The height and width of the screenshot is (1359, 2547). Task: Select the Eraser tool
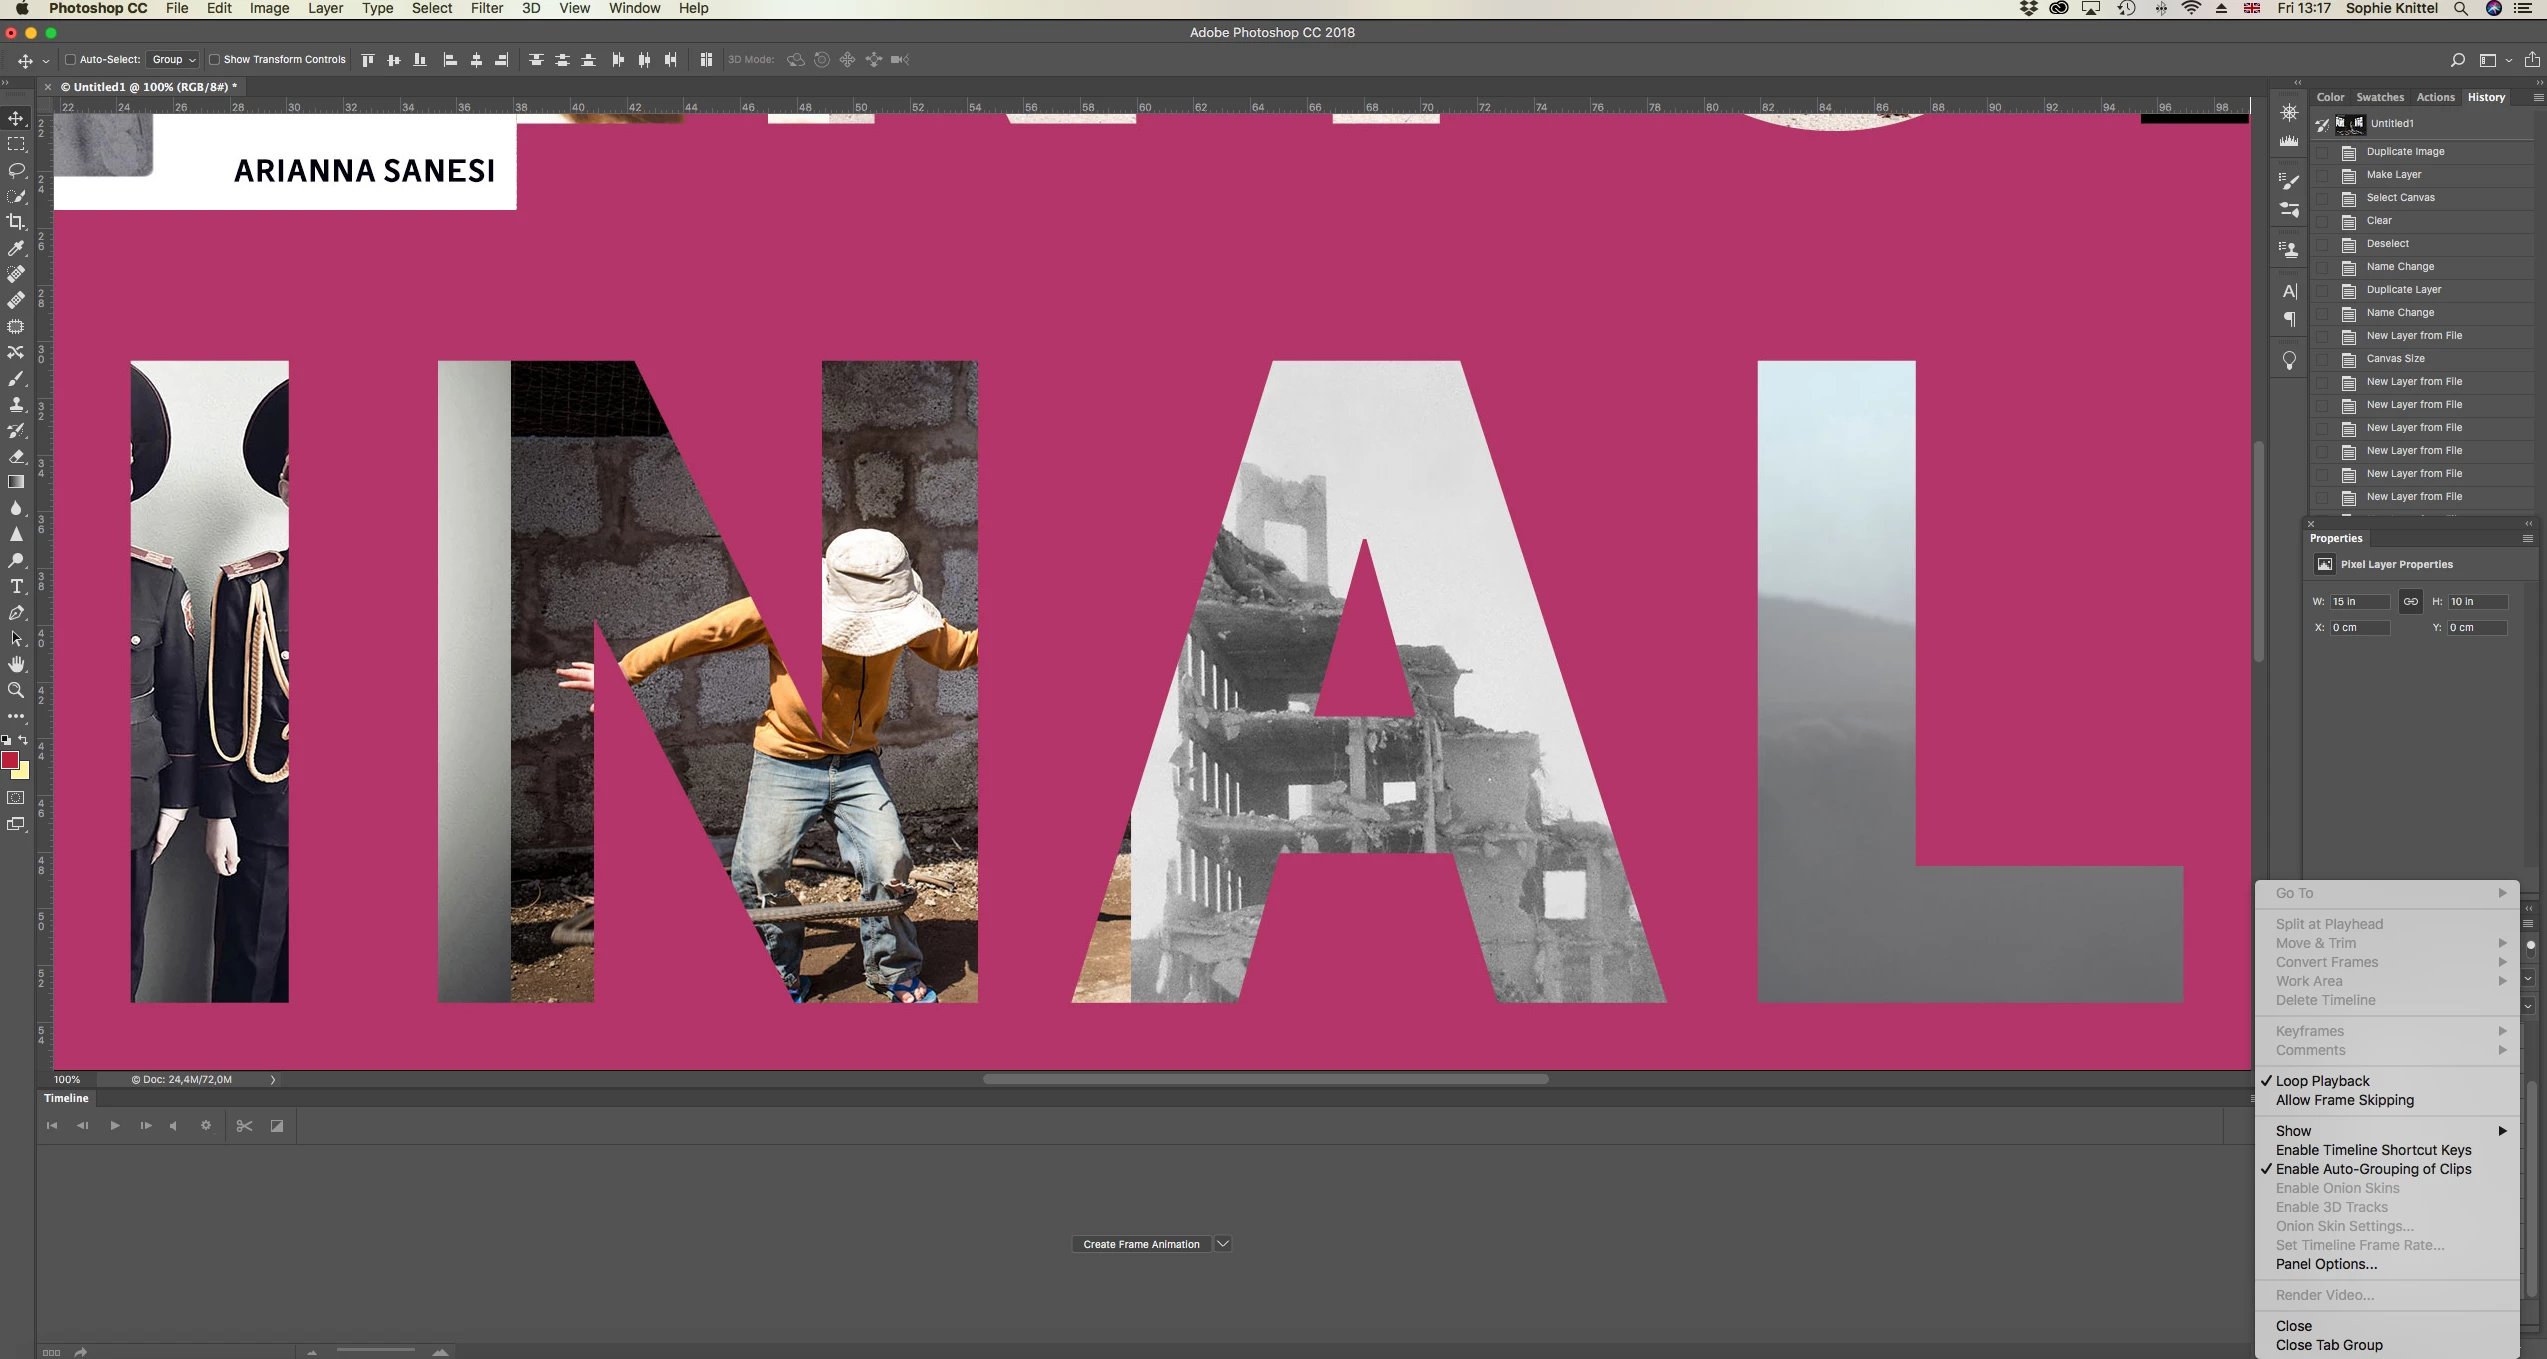16,456
